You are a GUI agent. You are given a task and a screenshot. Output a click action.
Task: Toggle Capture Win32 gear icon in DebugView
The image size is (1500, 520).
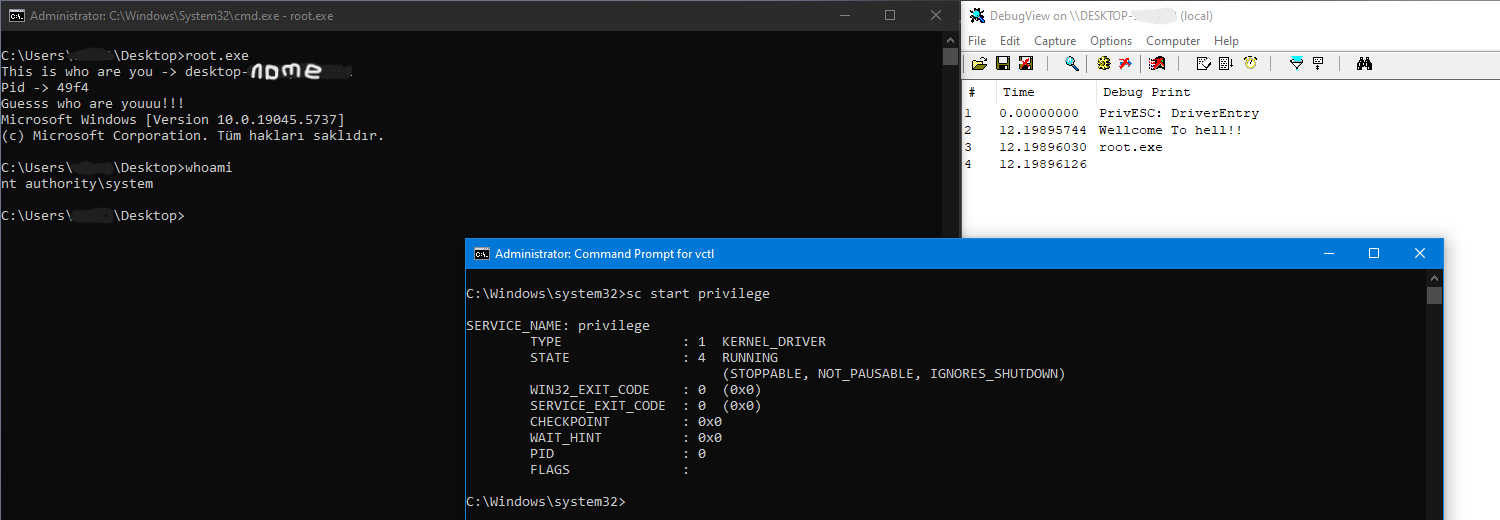tap(1104, 64)
